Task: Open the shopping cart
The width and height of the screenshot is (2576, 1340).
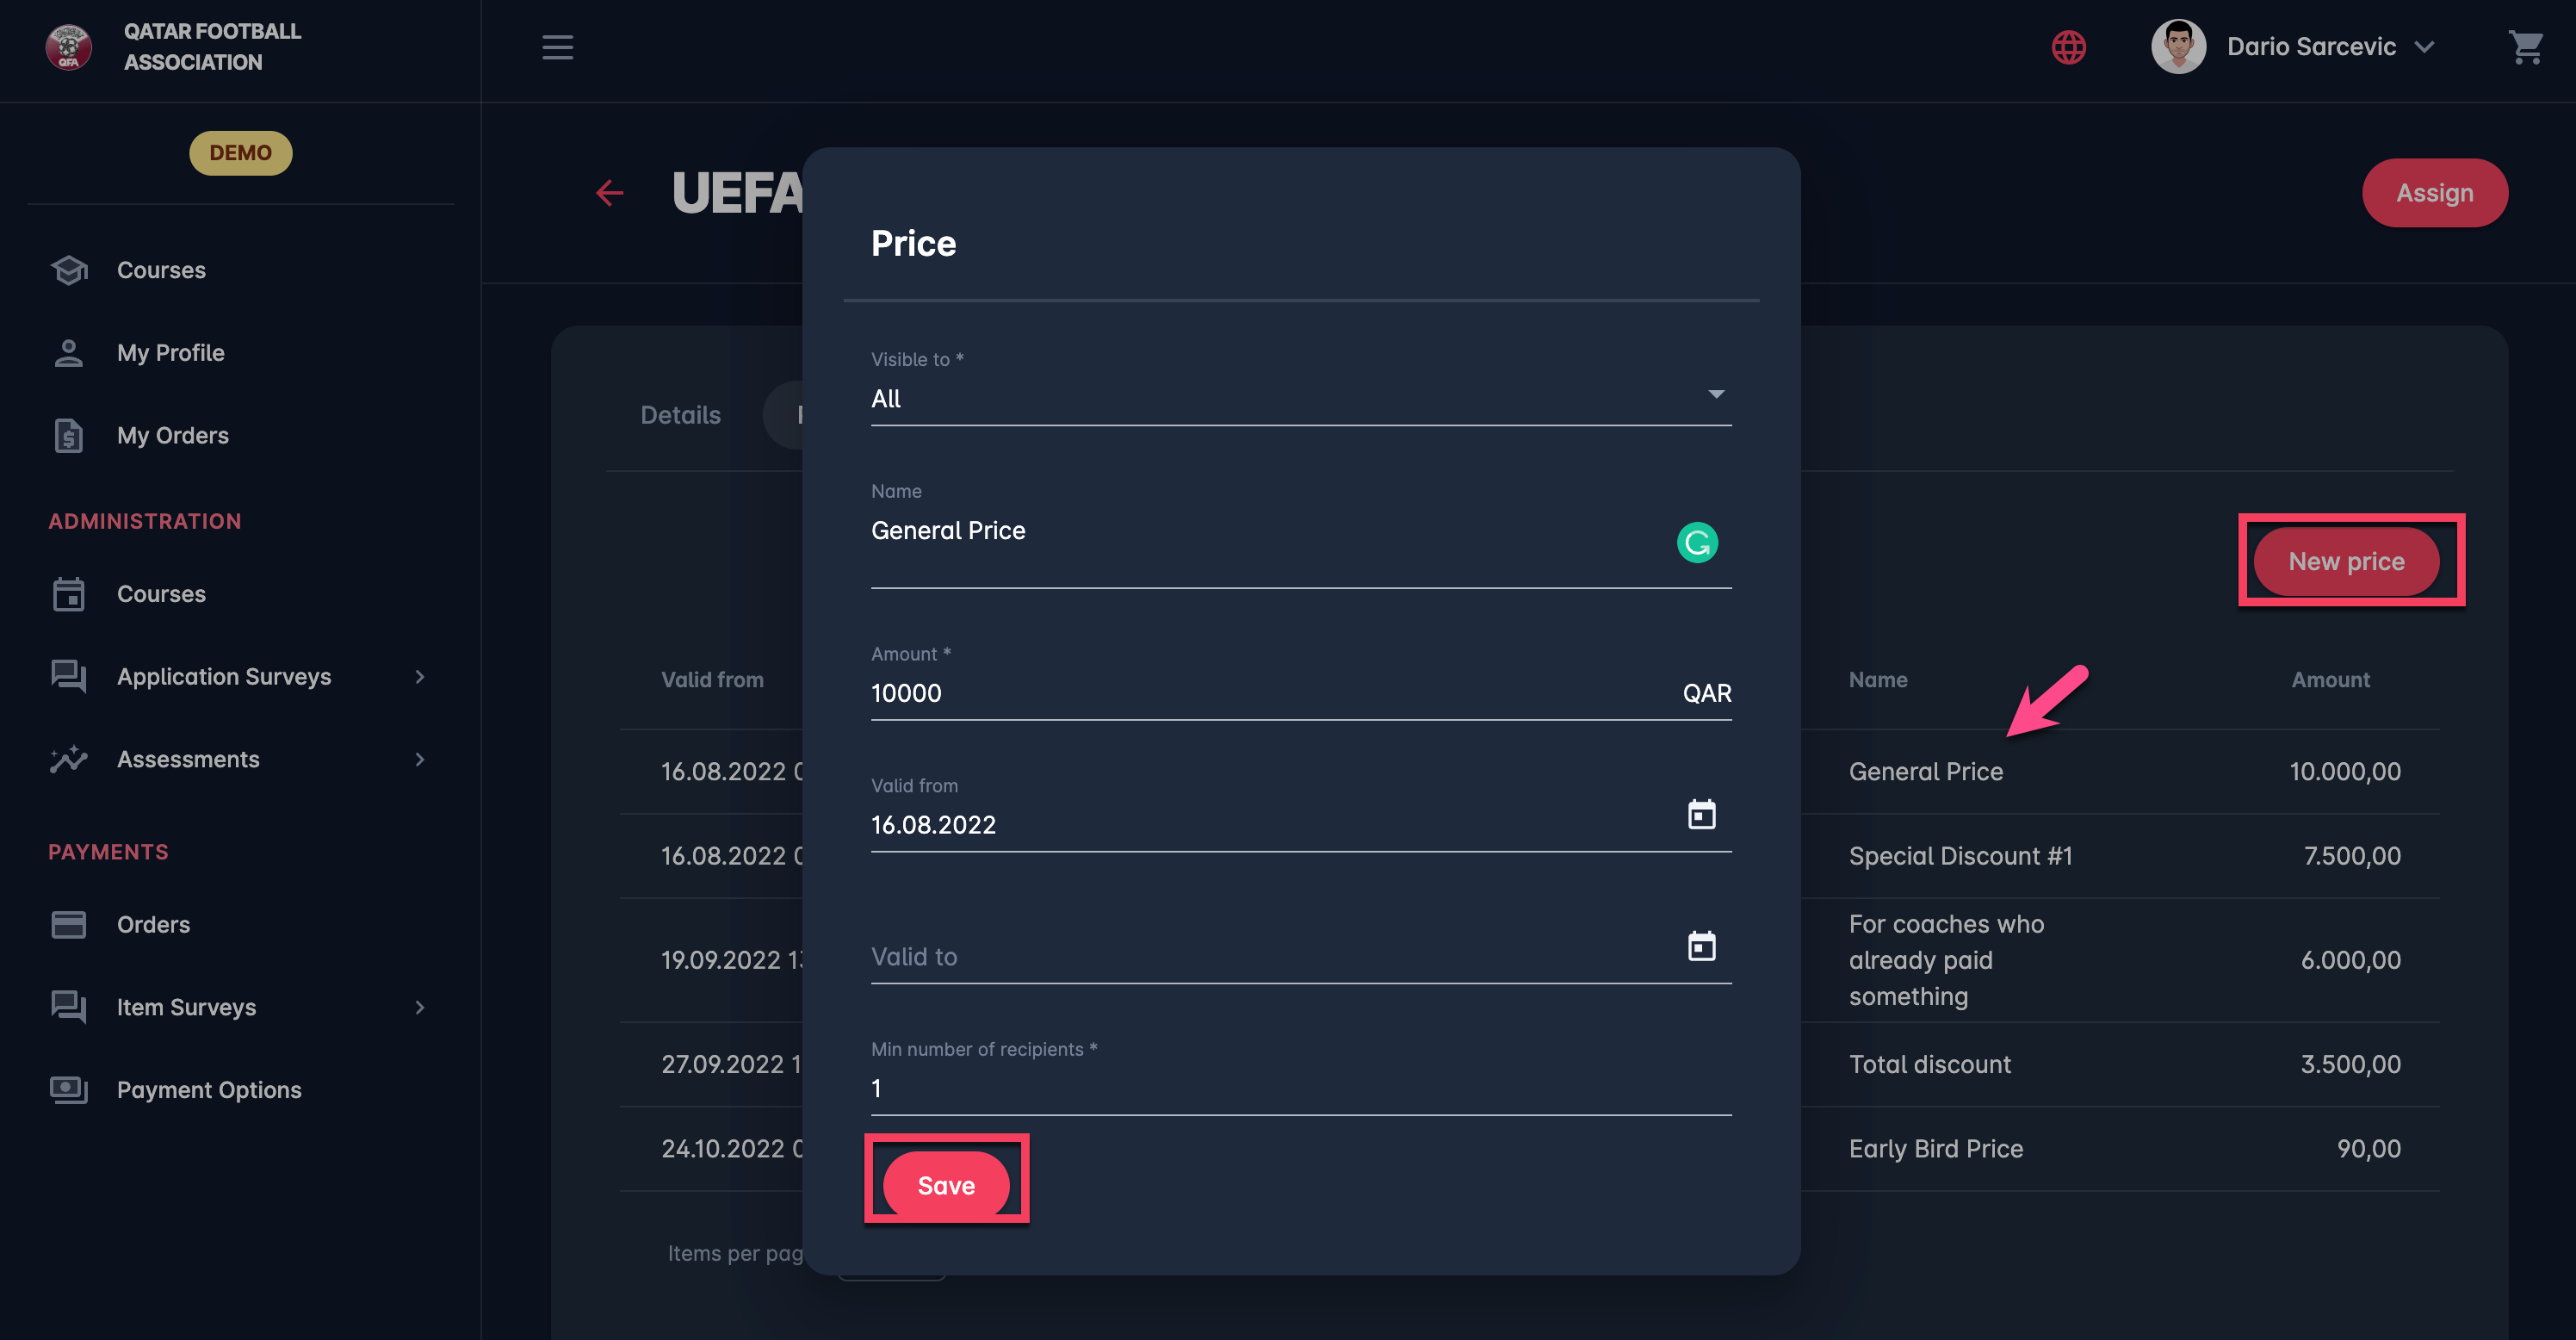Action: (2525, 47)
